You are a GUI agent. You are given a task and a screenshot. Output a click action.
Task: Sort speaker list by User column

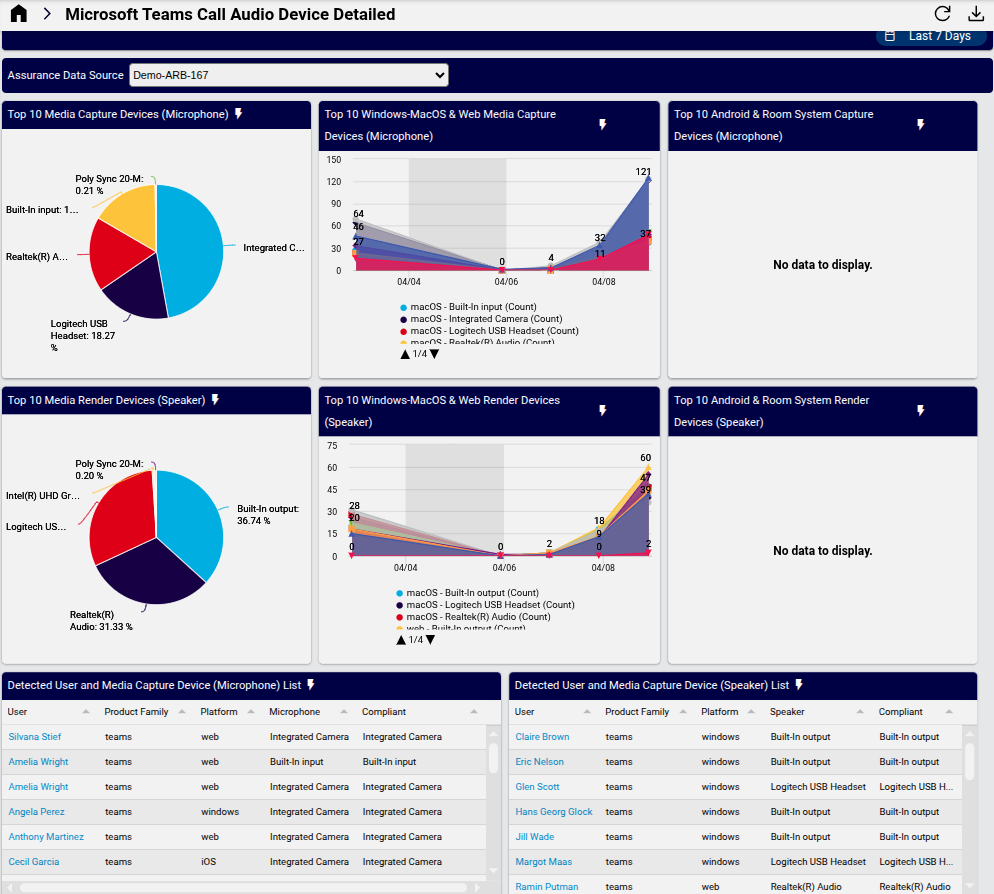coord(552,712)
